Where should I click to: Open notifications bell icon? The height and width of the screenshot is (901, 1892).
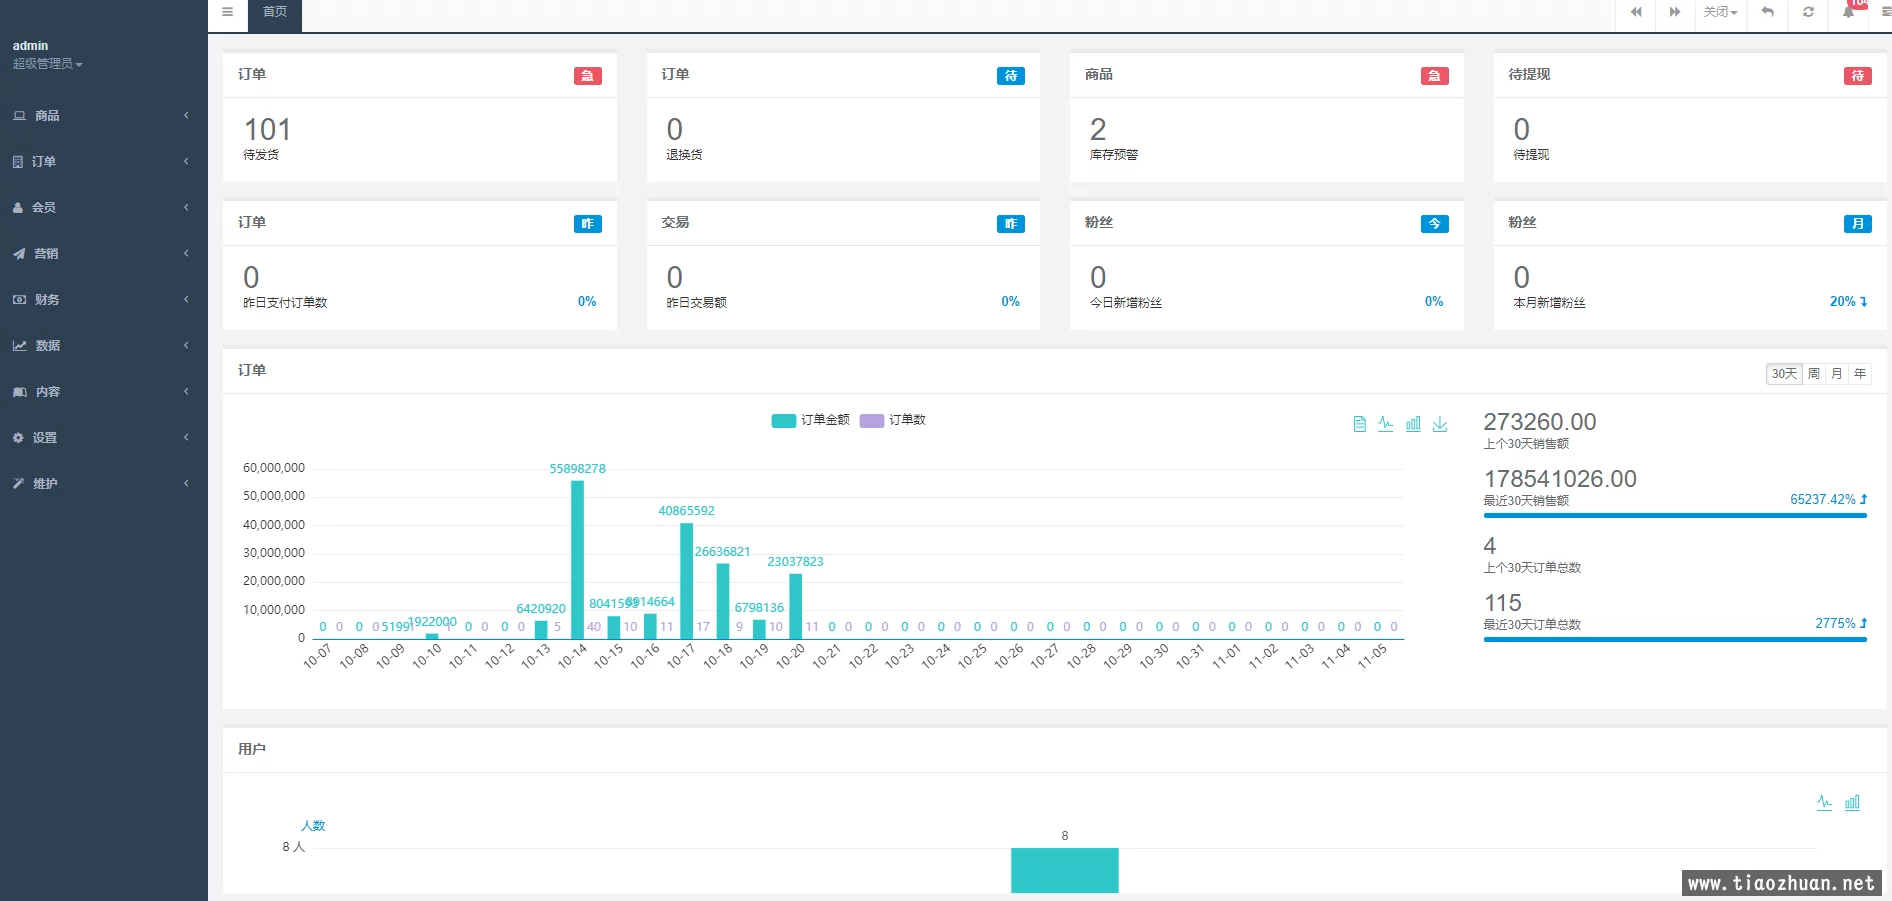click(1848, 12)
